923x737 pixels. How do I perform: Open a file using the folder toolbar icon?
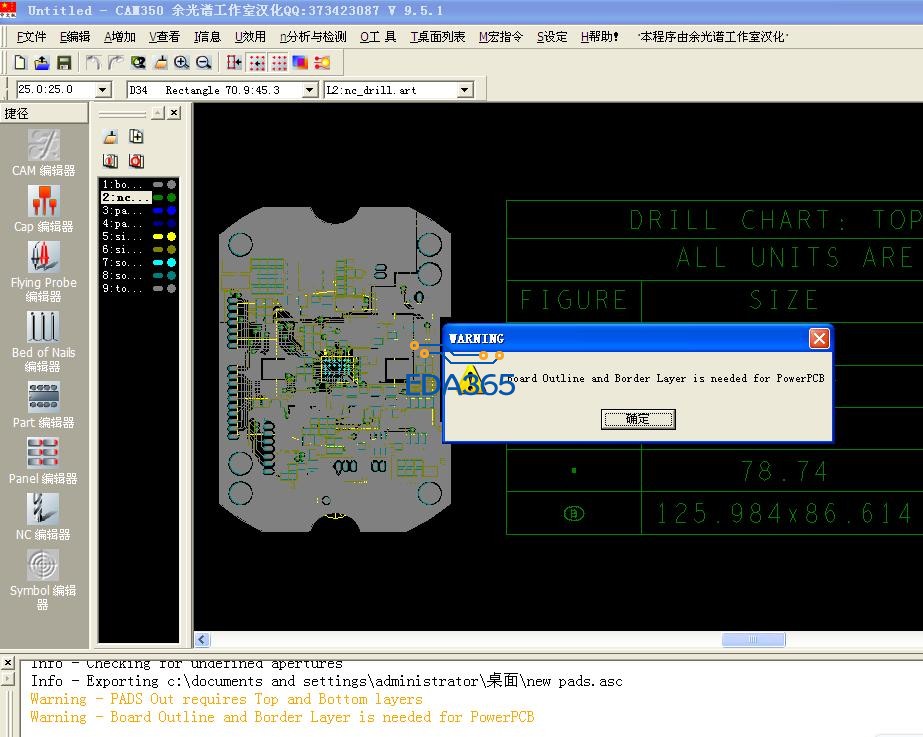click(42, 62)
